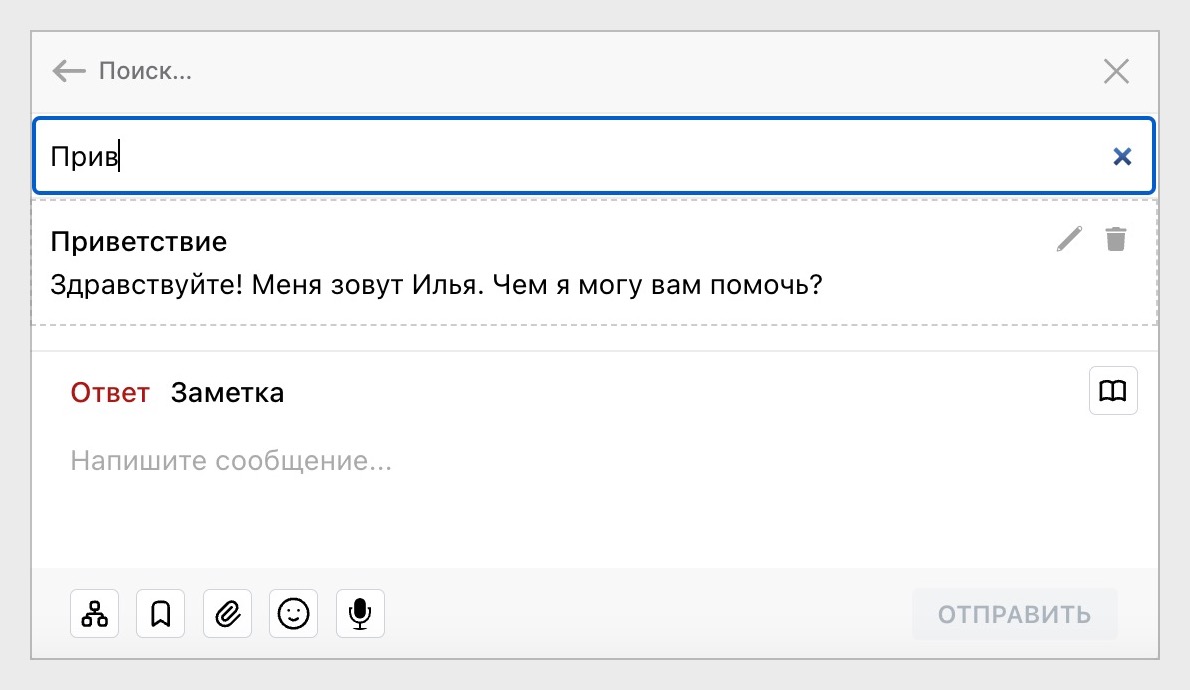Open the hierarchy diagram icon

[x=95, y=614]
